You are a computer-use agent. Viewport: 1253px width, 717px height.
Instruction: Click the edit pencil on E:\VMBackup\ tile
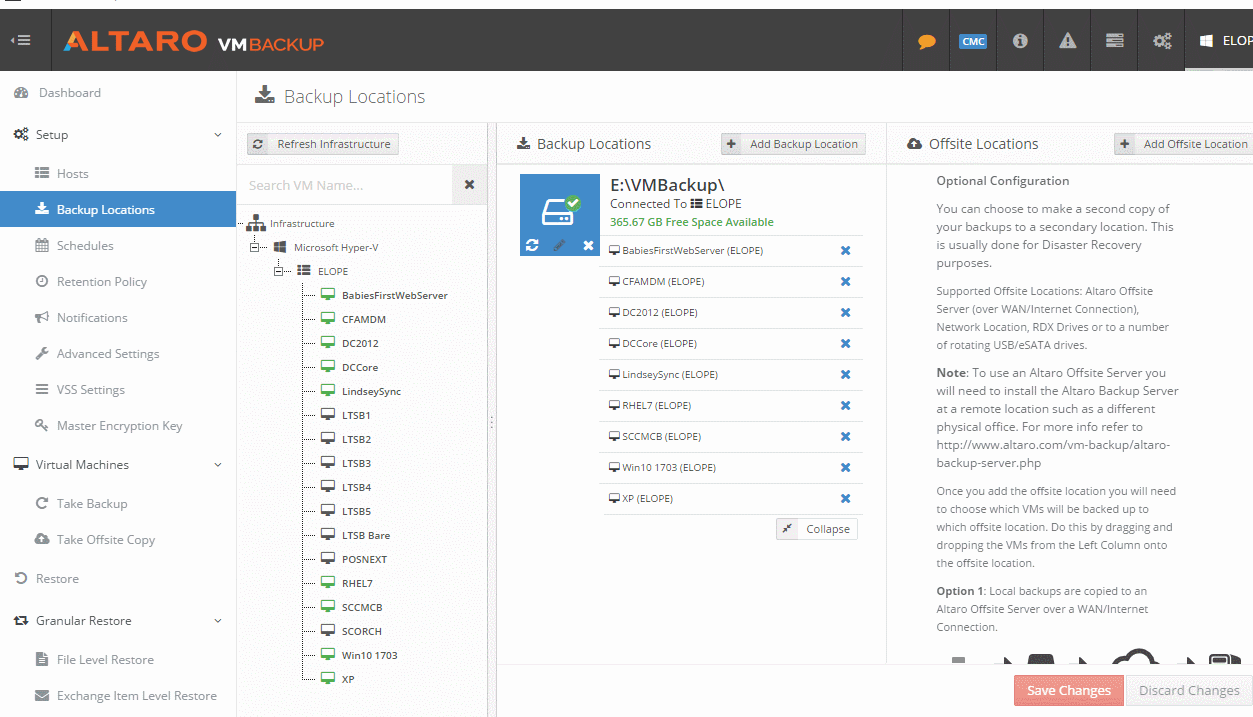click(x=559, y=245)
